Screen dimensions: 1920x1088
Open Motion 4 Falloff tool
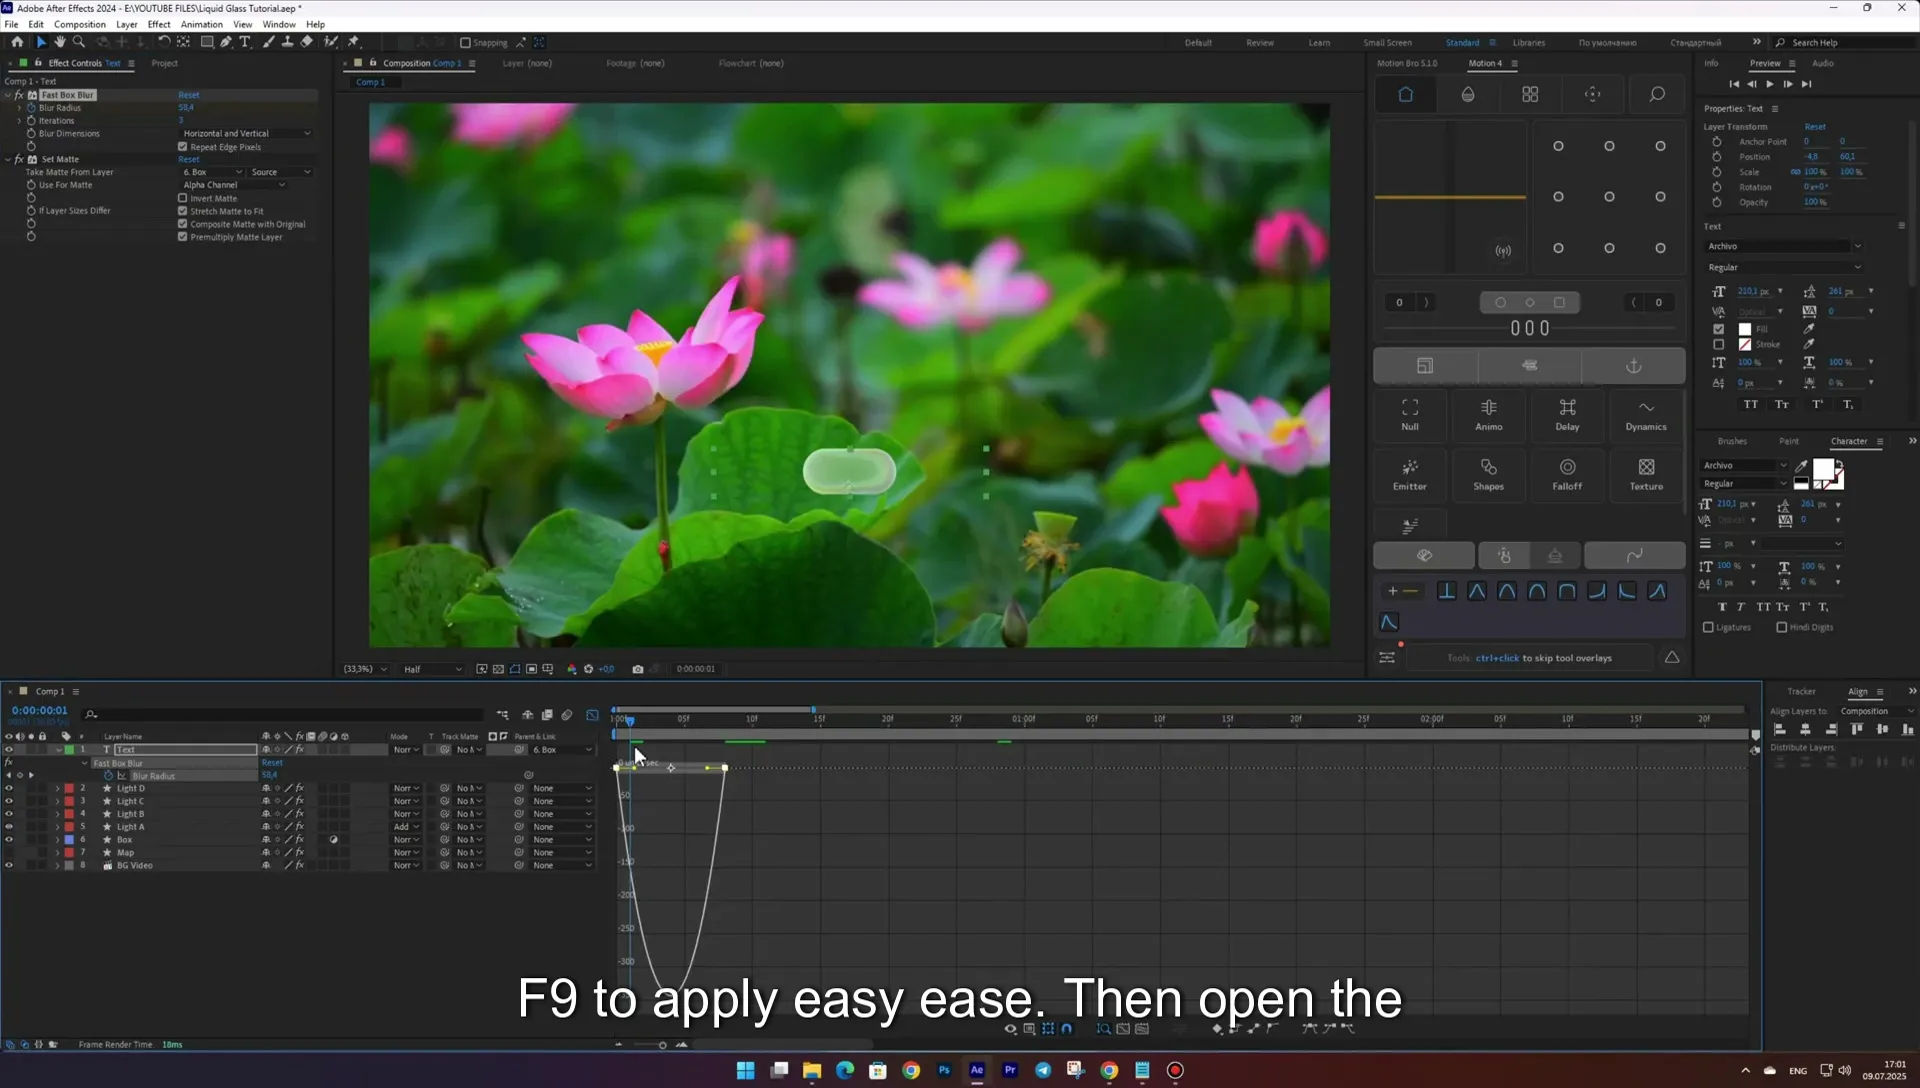pyautogui.click(x=1567, y=475)
